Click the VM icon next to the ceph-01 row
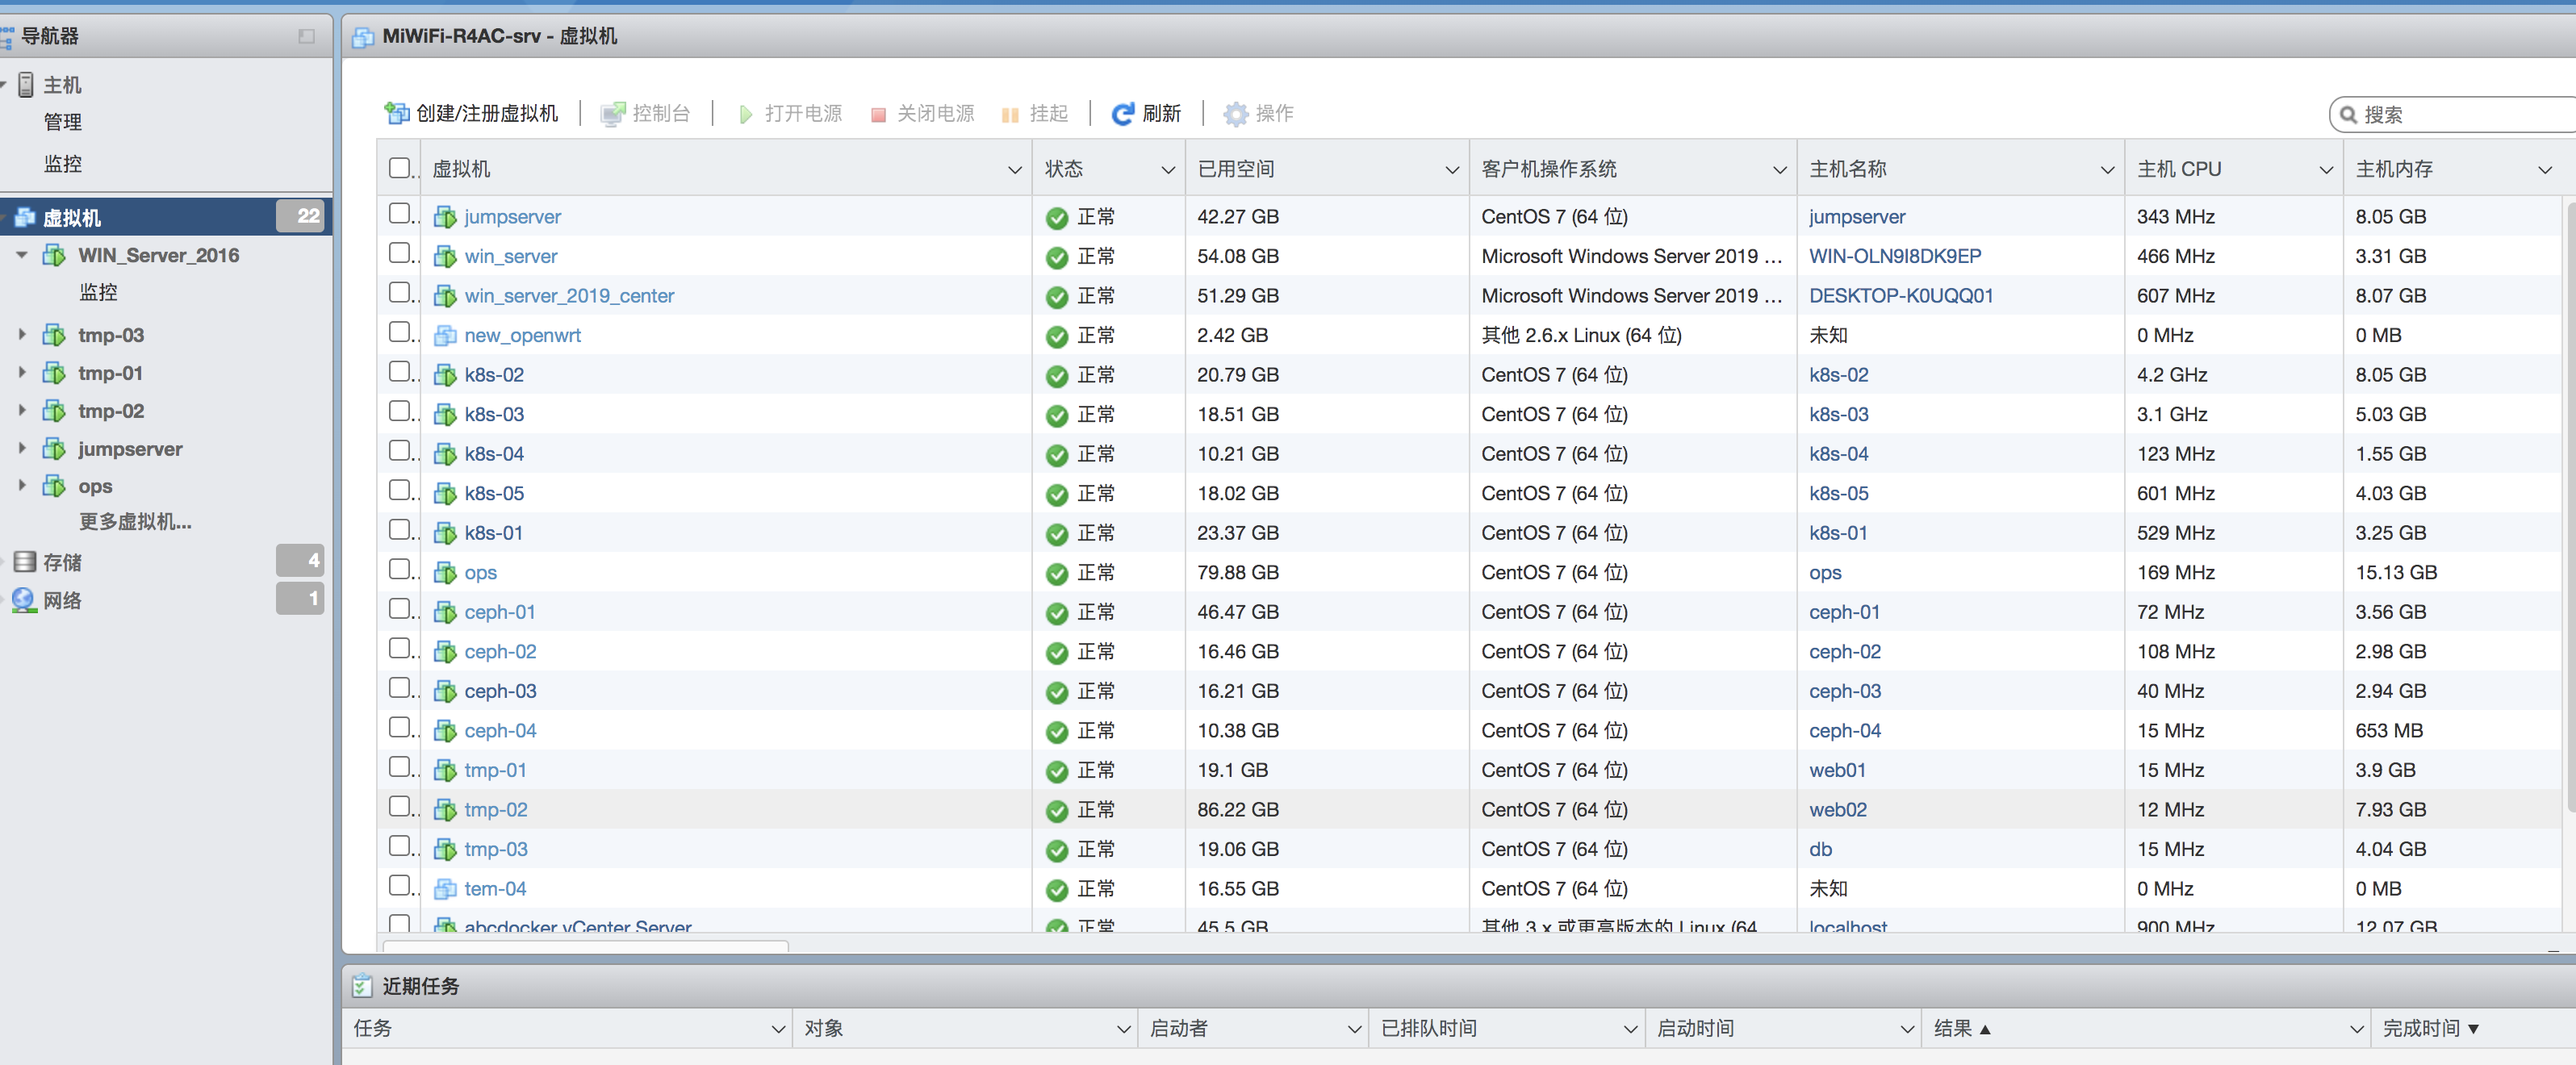Viewport: 2576px width, 1065px height. point(445,612)
